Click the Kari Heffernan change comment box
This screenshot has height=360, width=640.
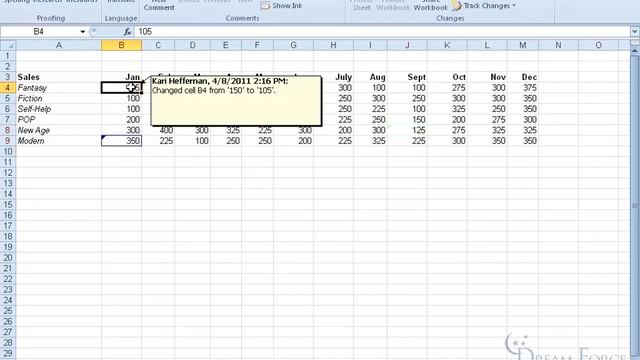coord(236,101)
